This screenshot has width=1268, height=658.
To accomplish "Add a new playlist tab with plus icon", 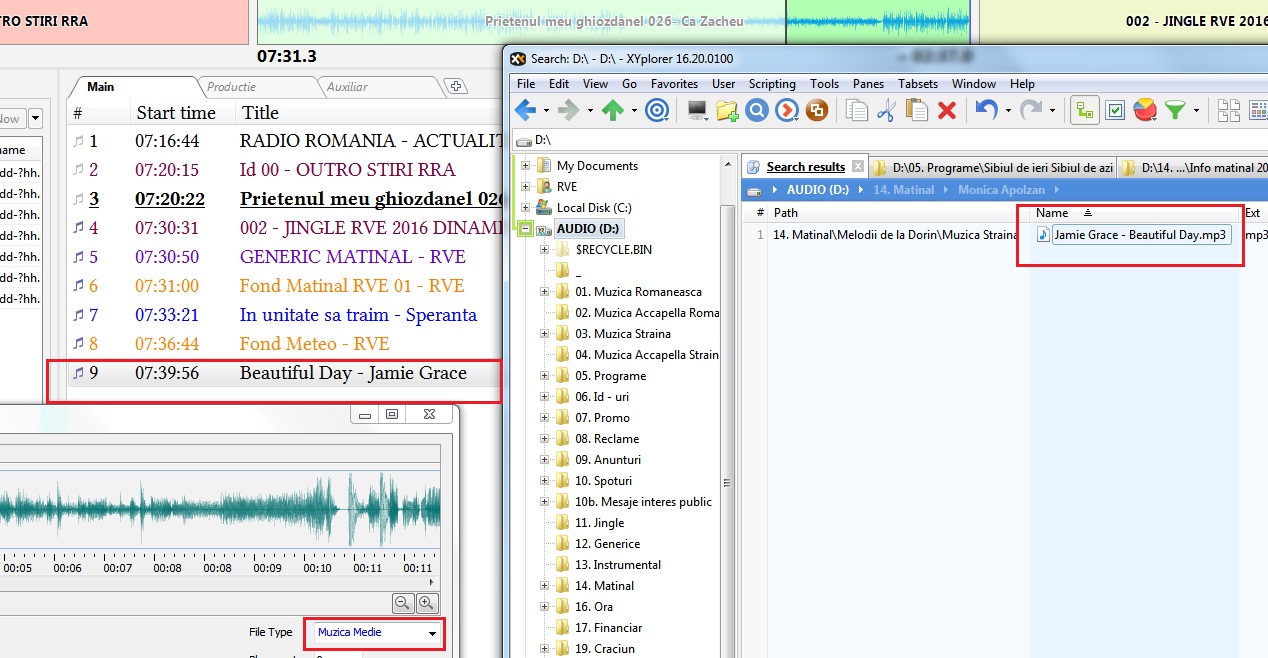I will pos(454,86).
